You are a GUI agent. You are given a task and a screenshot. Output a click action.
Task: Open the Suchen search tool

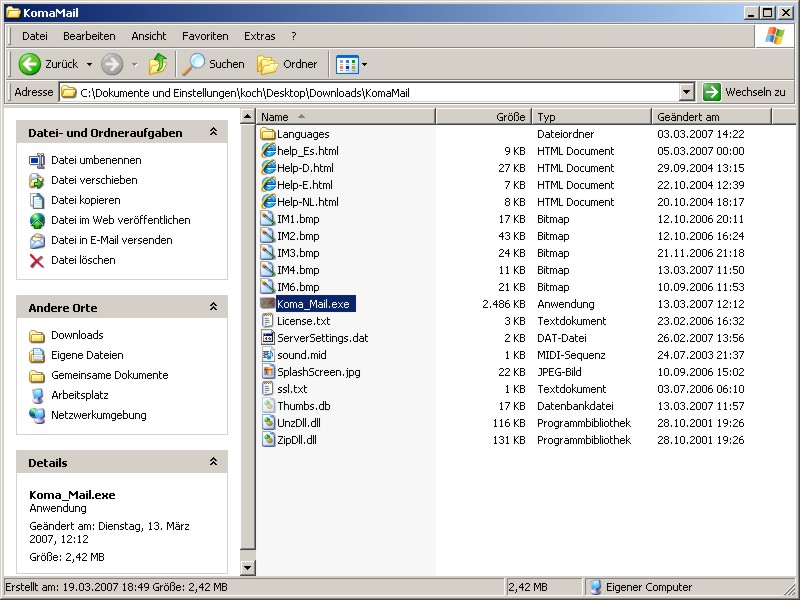pos(214,64)
